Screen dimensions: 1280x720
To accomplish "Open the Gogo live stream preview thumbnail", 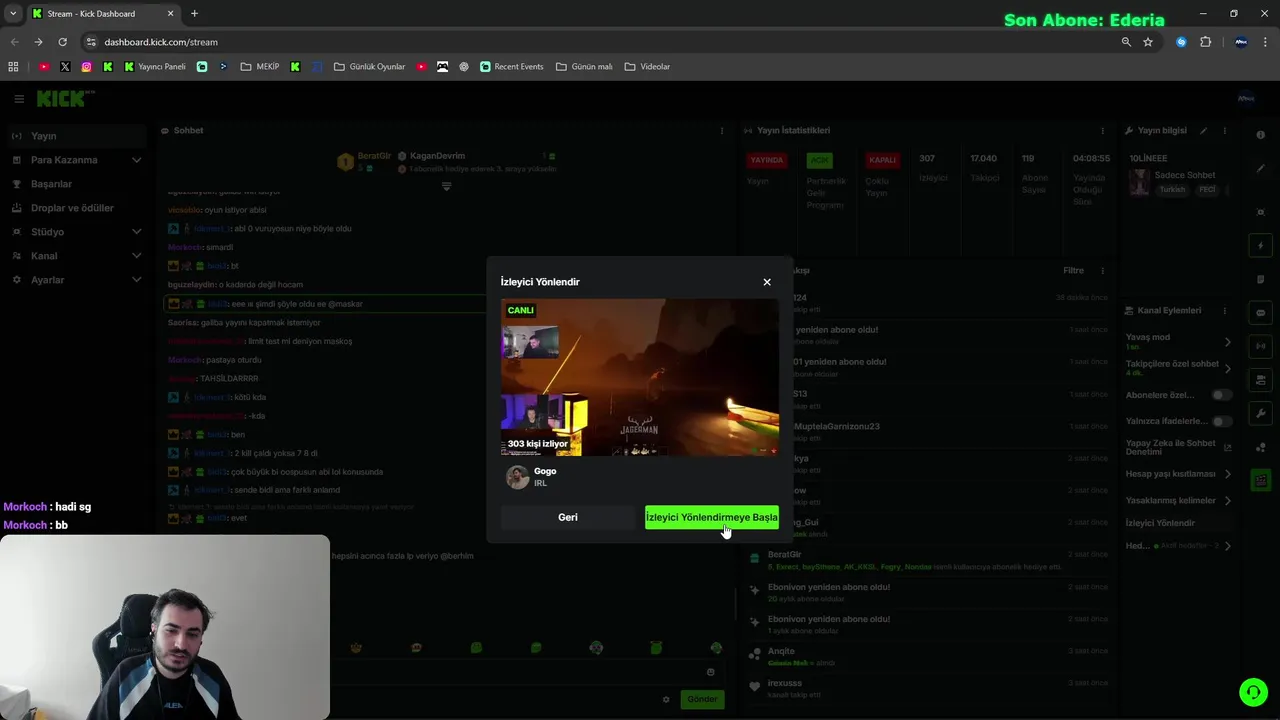I will pyautogui.click(x=640, y=377).
